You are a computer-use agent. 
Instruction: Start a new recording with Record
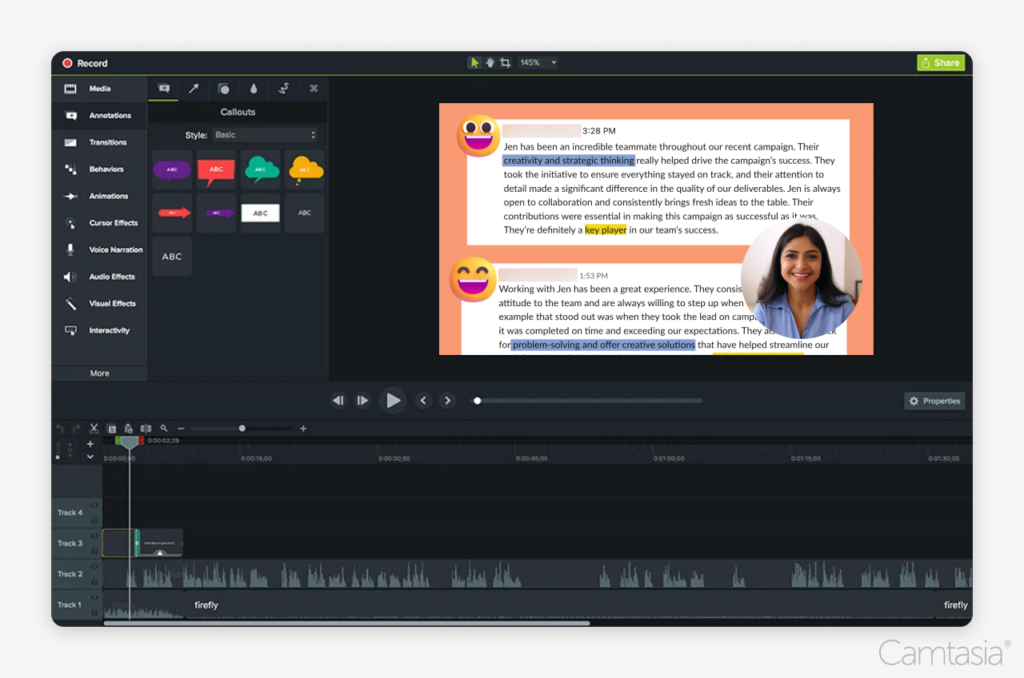pyautogui.click(x=85, y=63)
